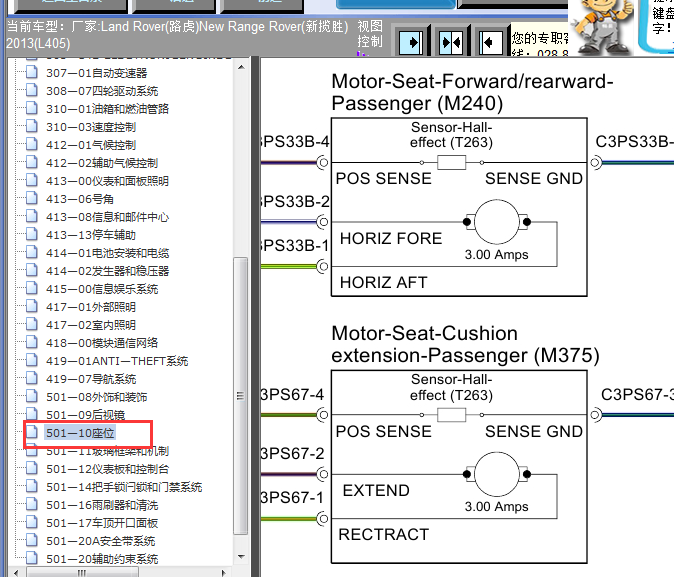Screen dimensions: 674x577
Task: Select 501—09后视镜 entry
Action: coord(85,415)
